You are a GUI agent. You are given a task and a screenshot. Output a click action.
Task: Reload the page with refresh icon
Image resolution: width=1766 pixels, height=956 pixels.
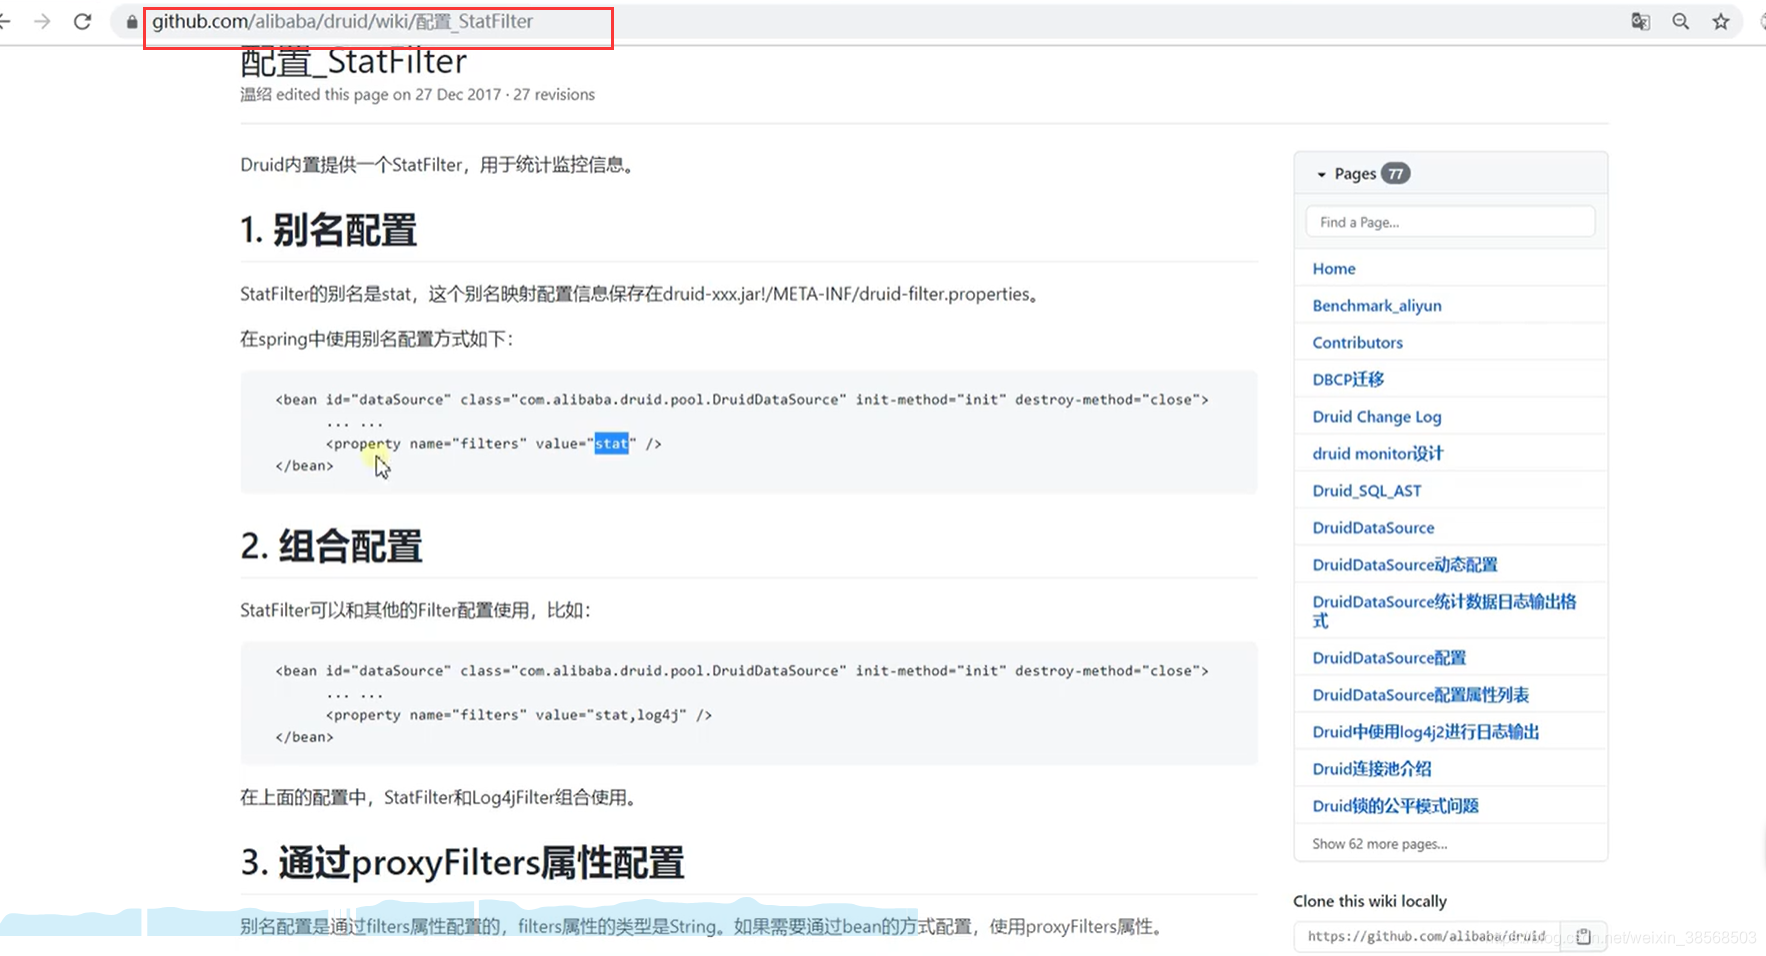pyautogui.click(x=83, y=21)
